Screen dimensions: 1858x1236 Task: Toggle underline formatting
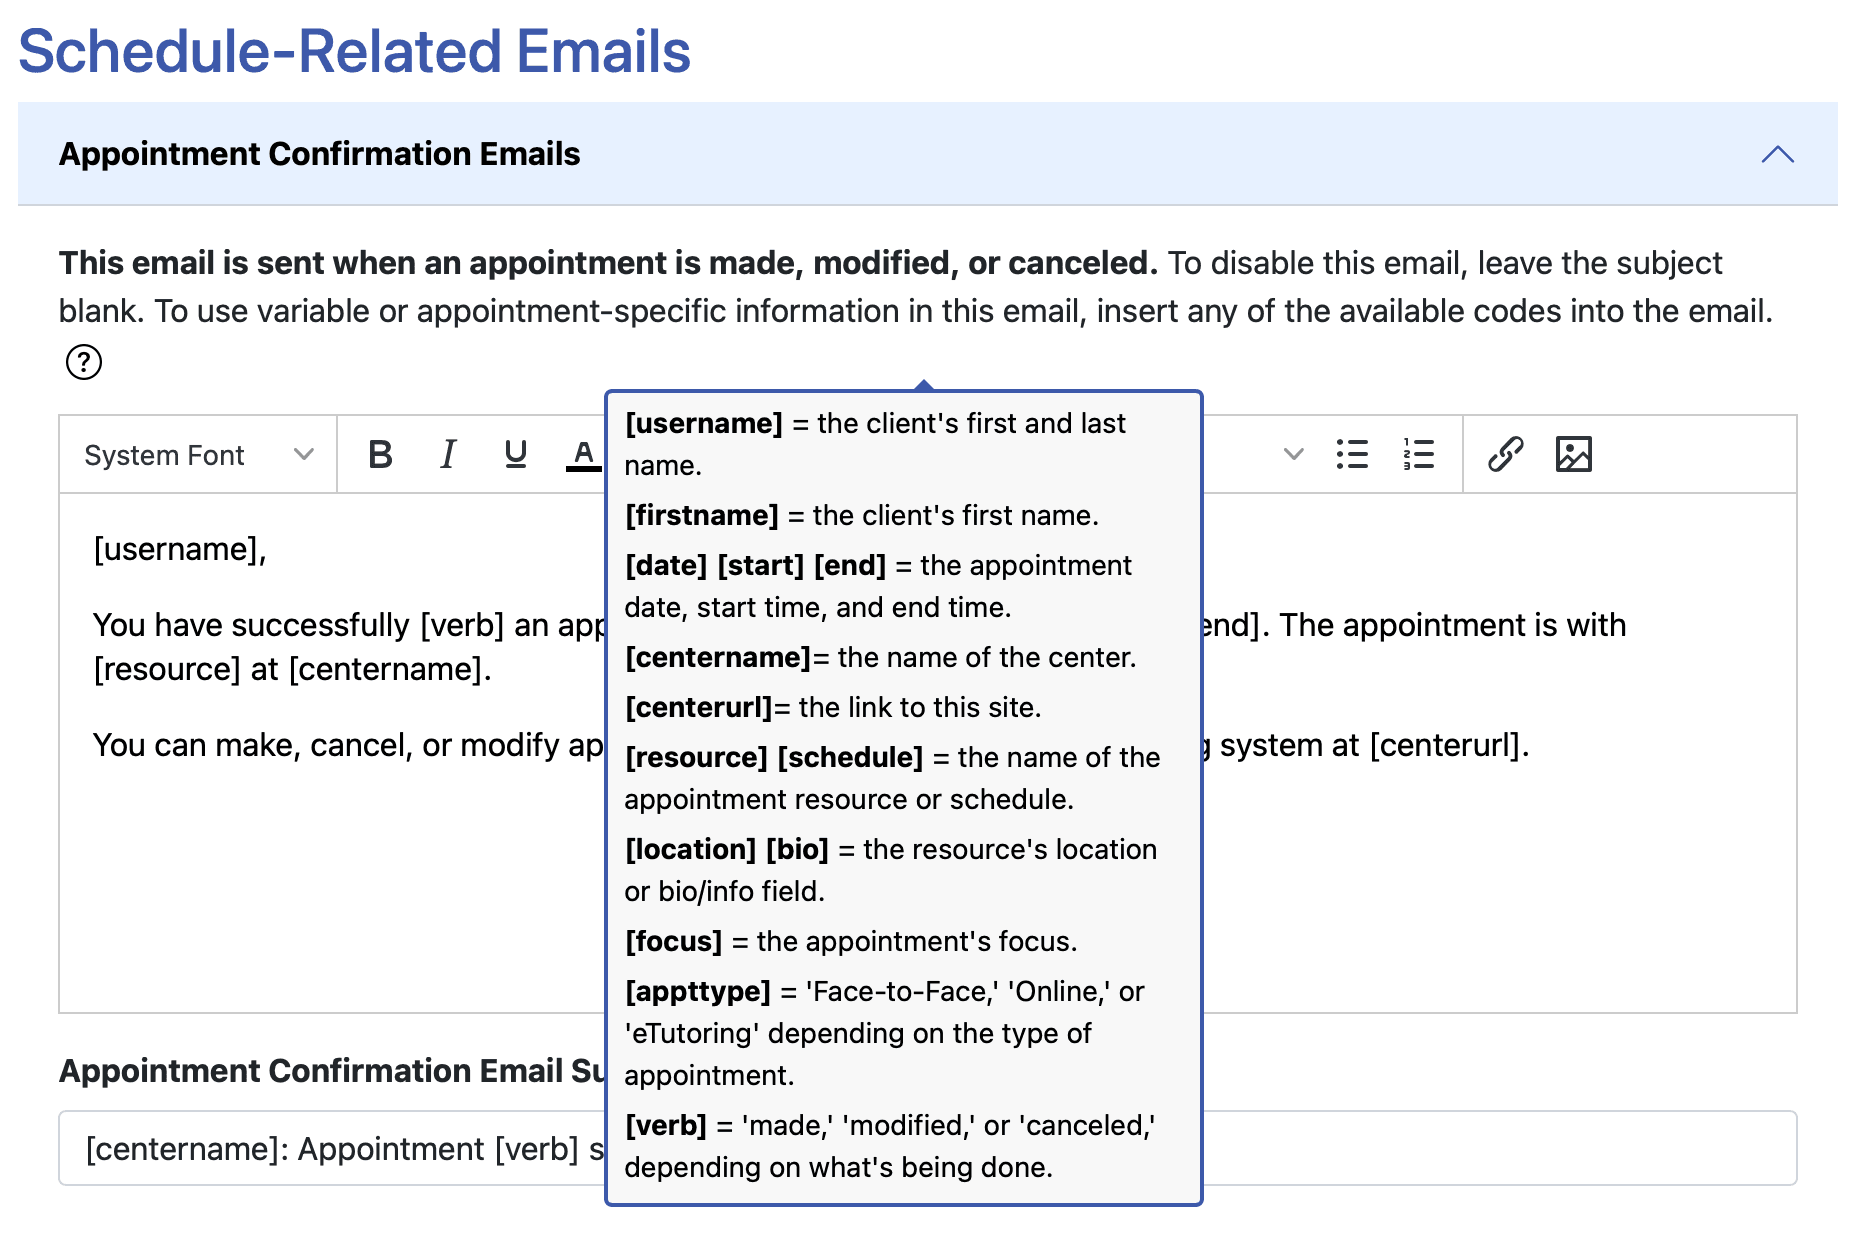514,455
